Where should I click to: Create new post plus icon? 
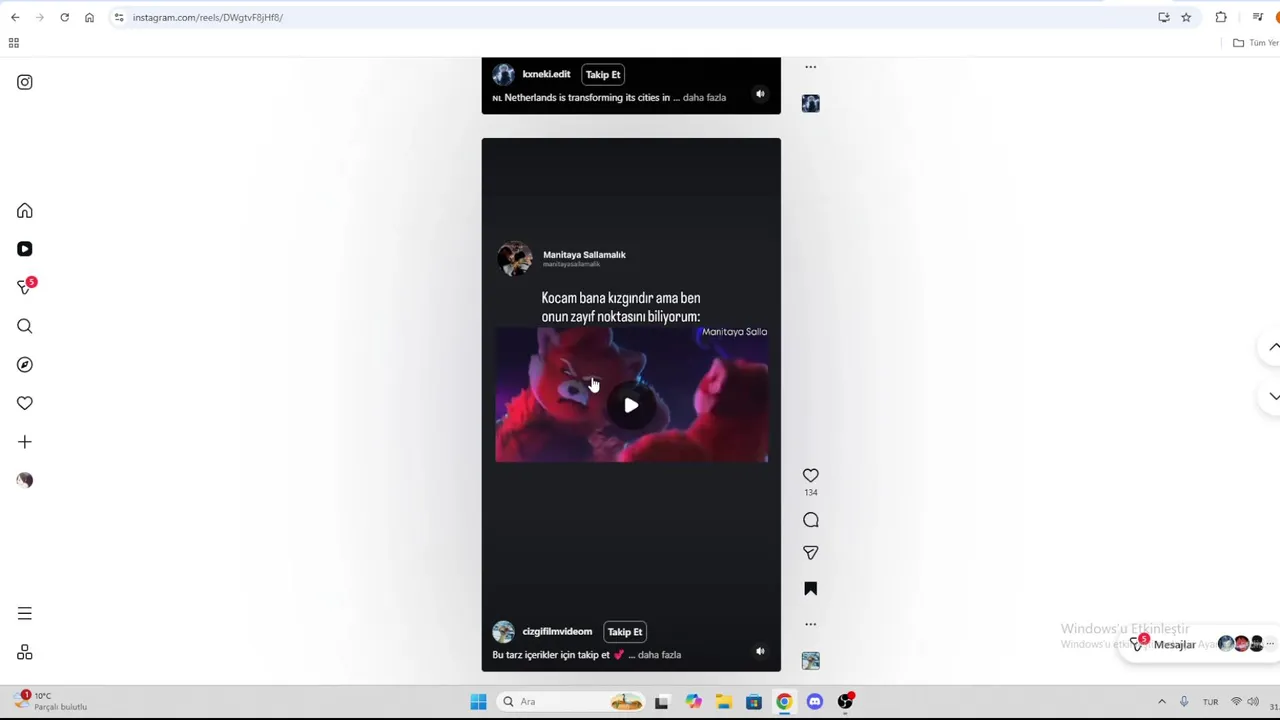click(25, 442)
